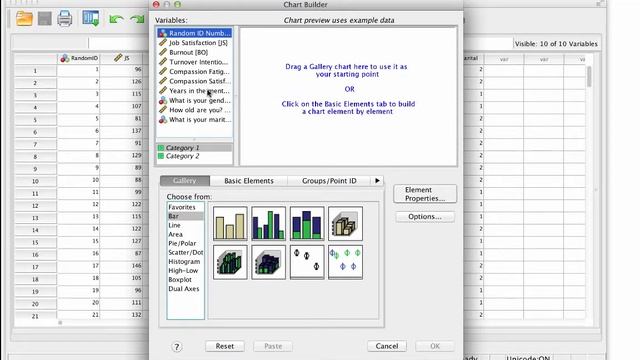
Task: Switch to the Basic Elements tab
Action: click(x=249, y=180)
